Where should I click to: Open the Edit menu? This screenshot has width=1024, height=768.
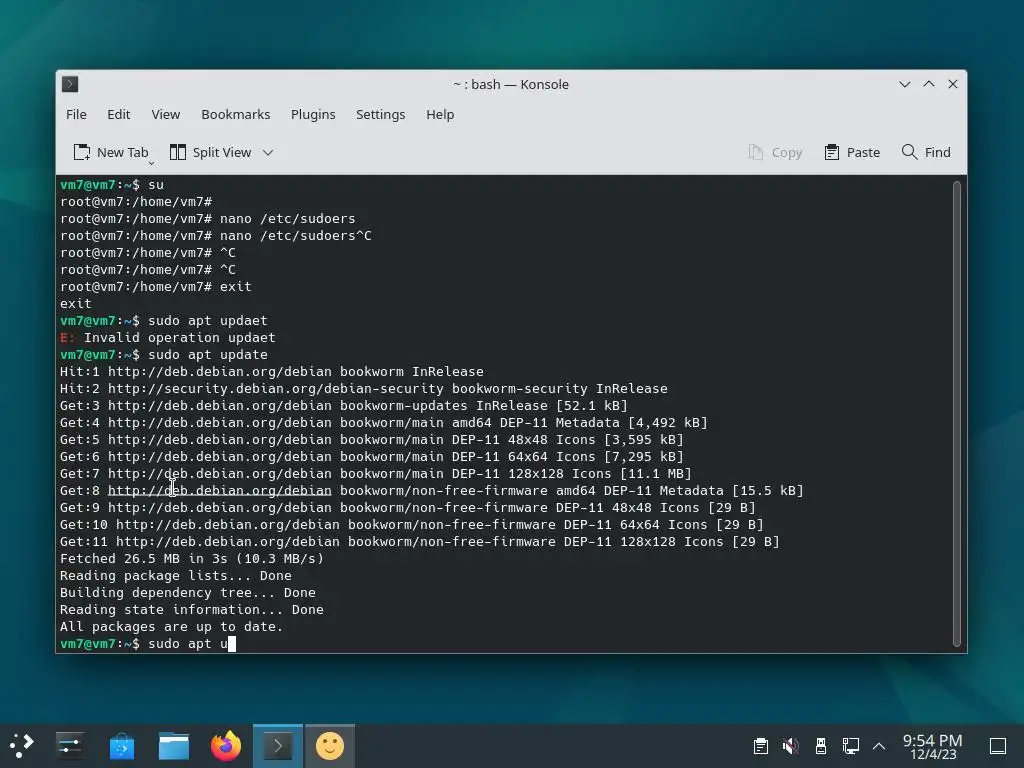pos(119,114)
